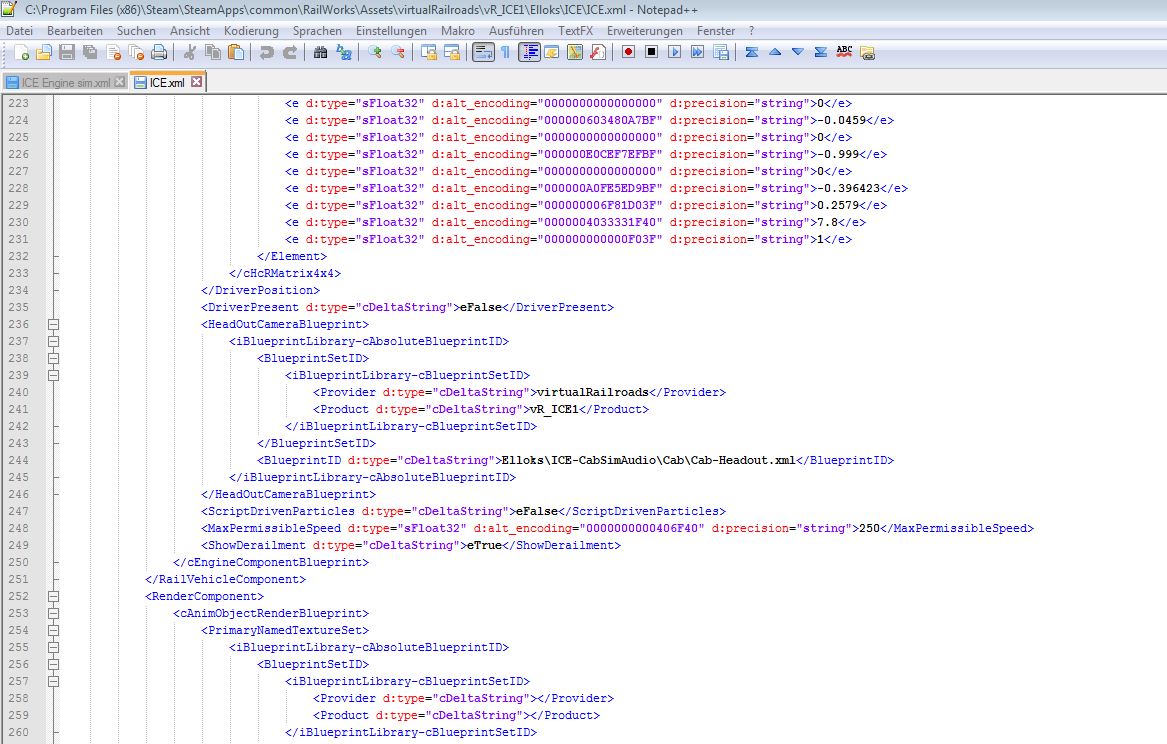Toggle show all characters pilcrow button
The height and width of the screenshot is (744, 1167).
tap(505, 52)
